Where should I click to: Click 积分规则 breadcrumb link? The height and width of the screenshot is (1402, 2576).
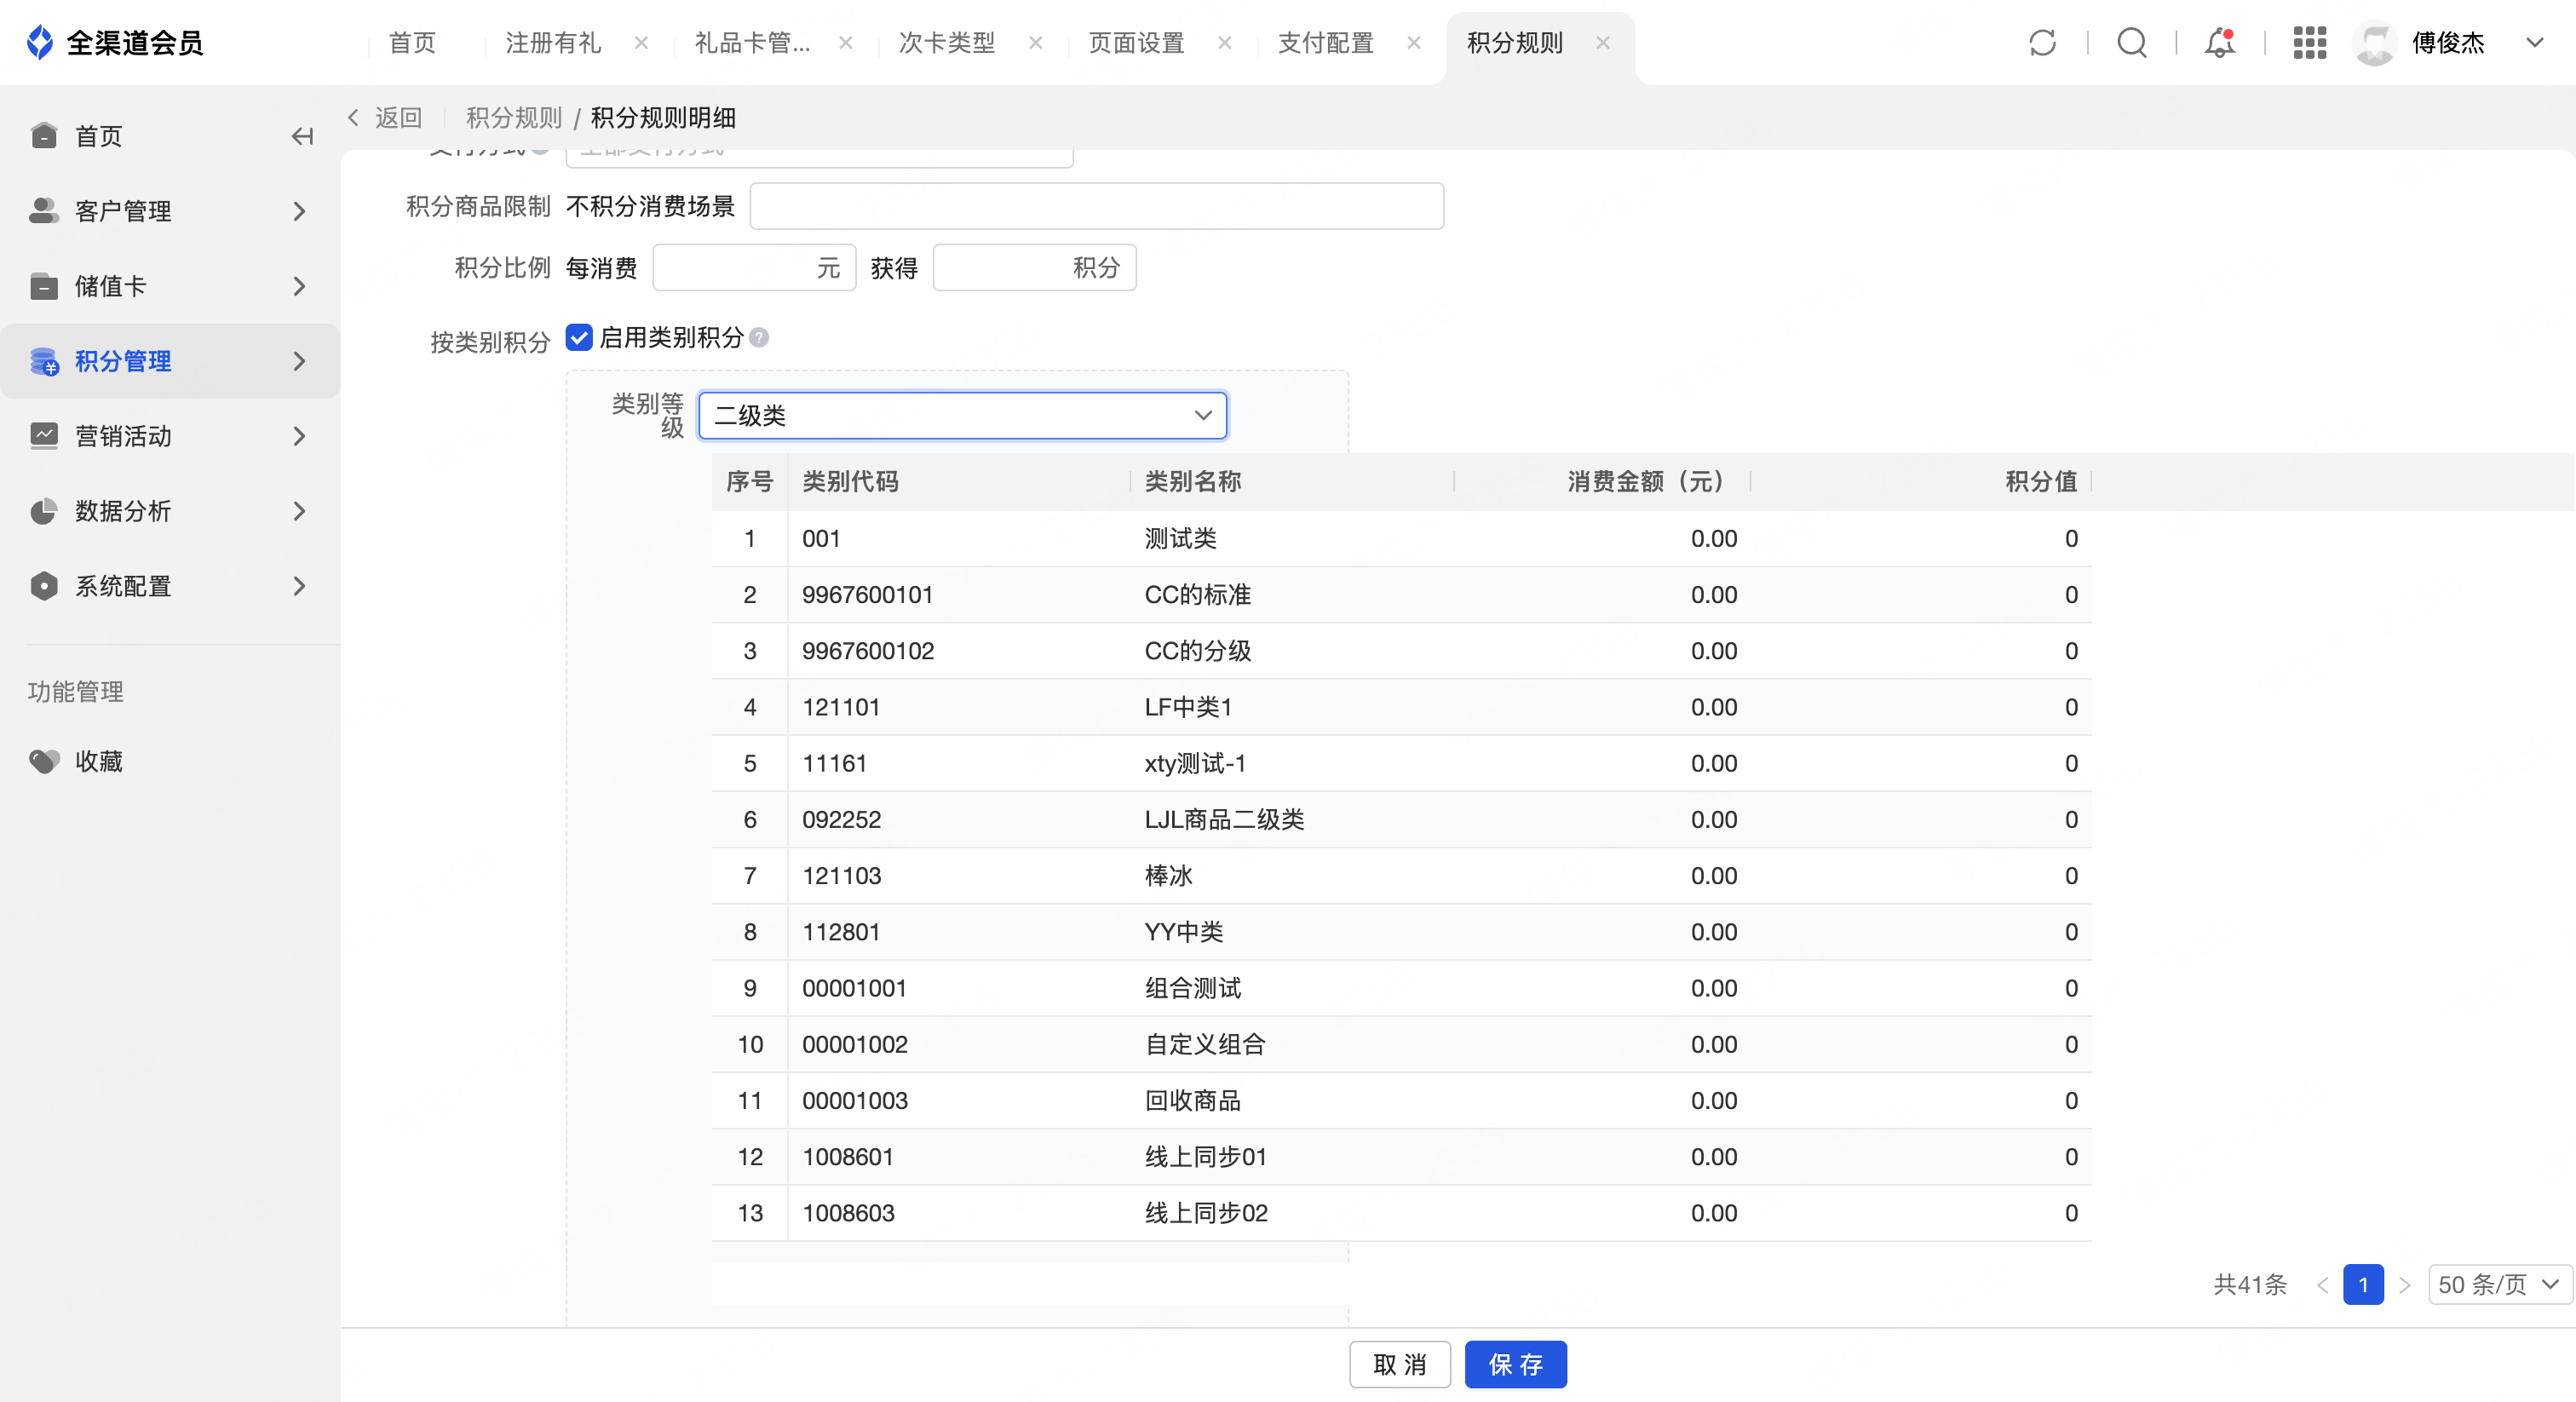pyautogui.click(x=514, y=118)
